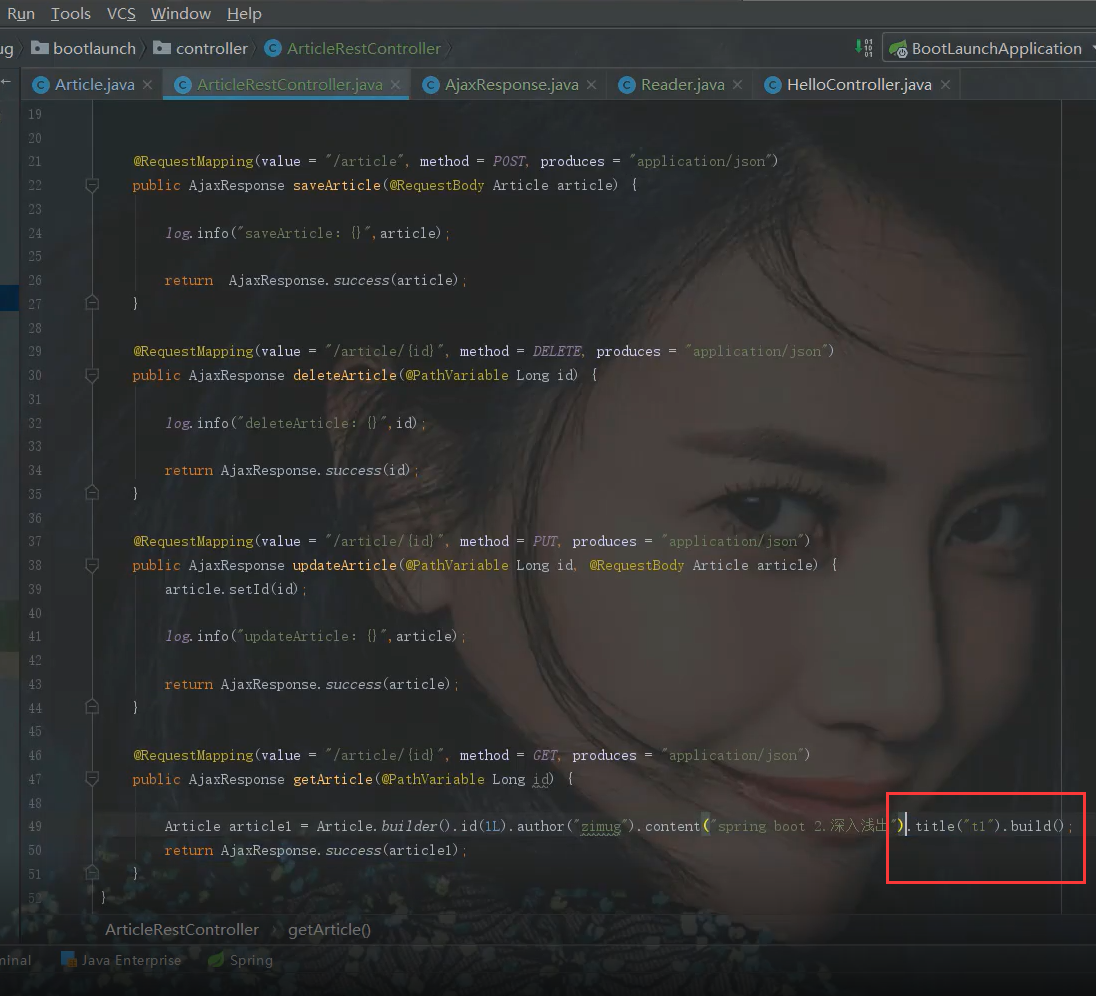
Task: Collapse the updateArticle method fold marker
Action: [92, 565]
